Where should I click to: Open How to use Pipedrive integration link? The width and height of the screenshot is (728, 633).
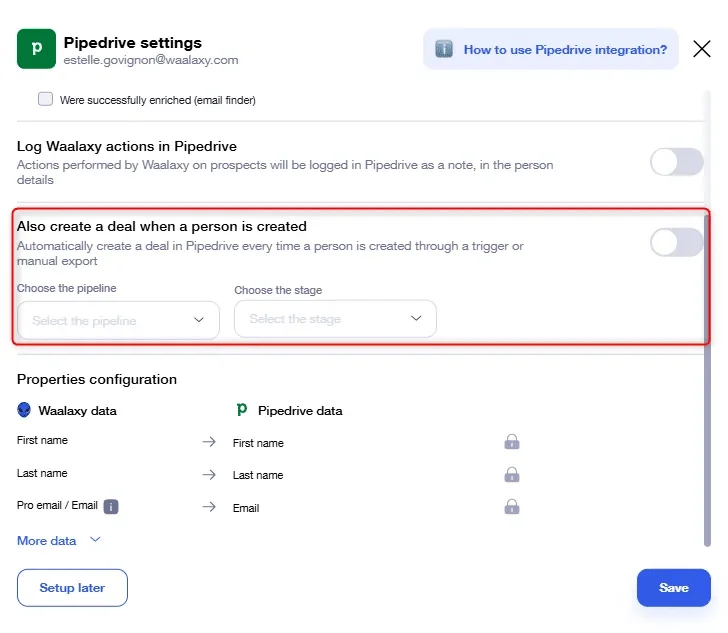[x=565, y=50]
